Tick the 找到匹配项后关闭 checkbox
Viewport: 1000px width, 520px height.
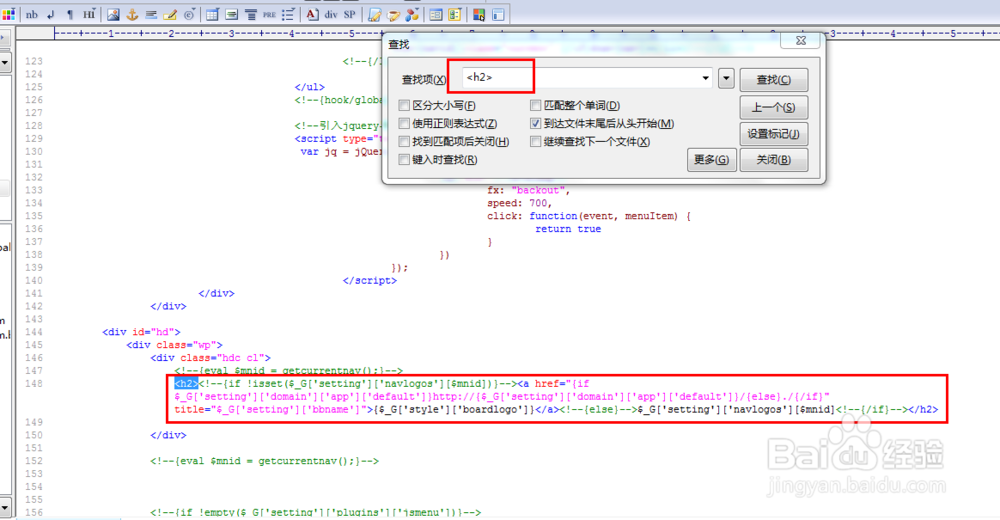(404, 142)
